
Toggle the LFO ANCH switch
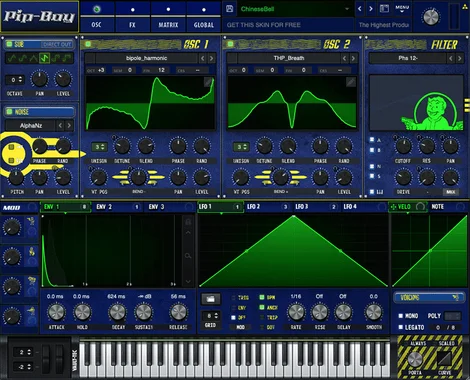pos(262,307)
